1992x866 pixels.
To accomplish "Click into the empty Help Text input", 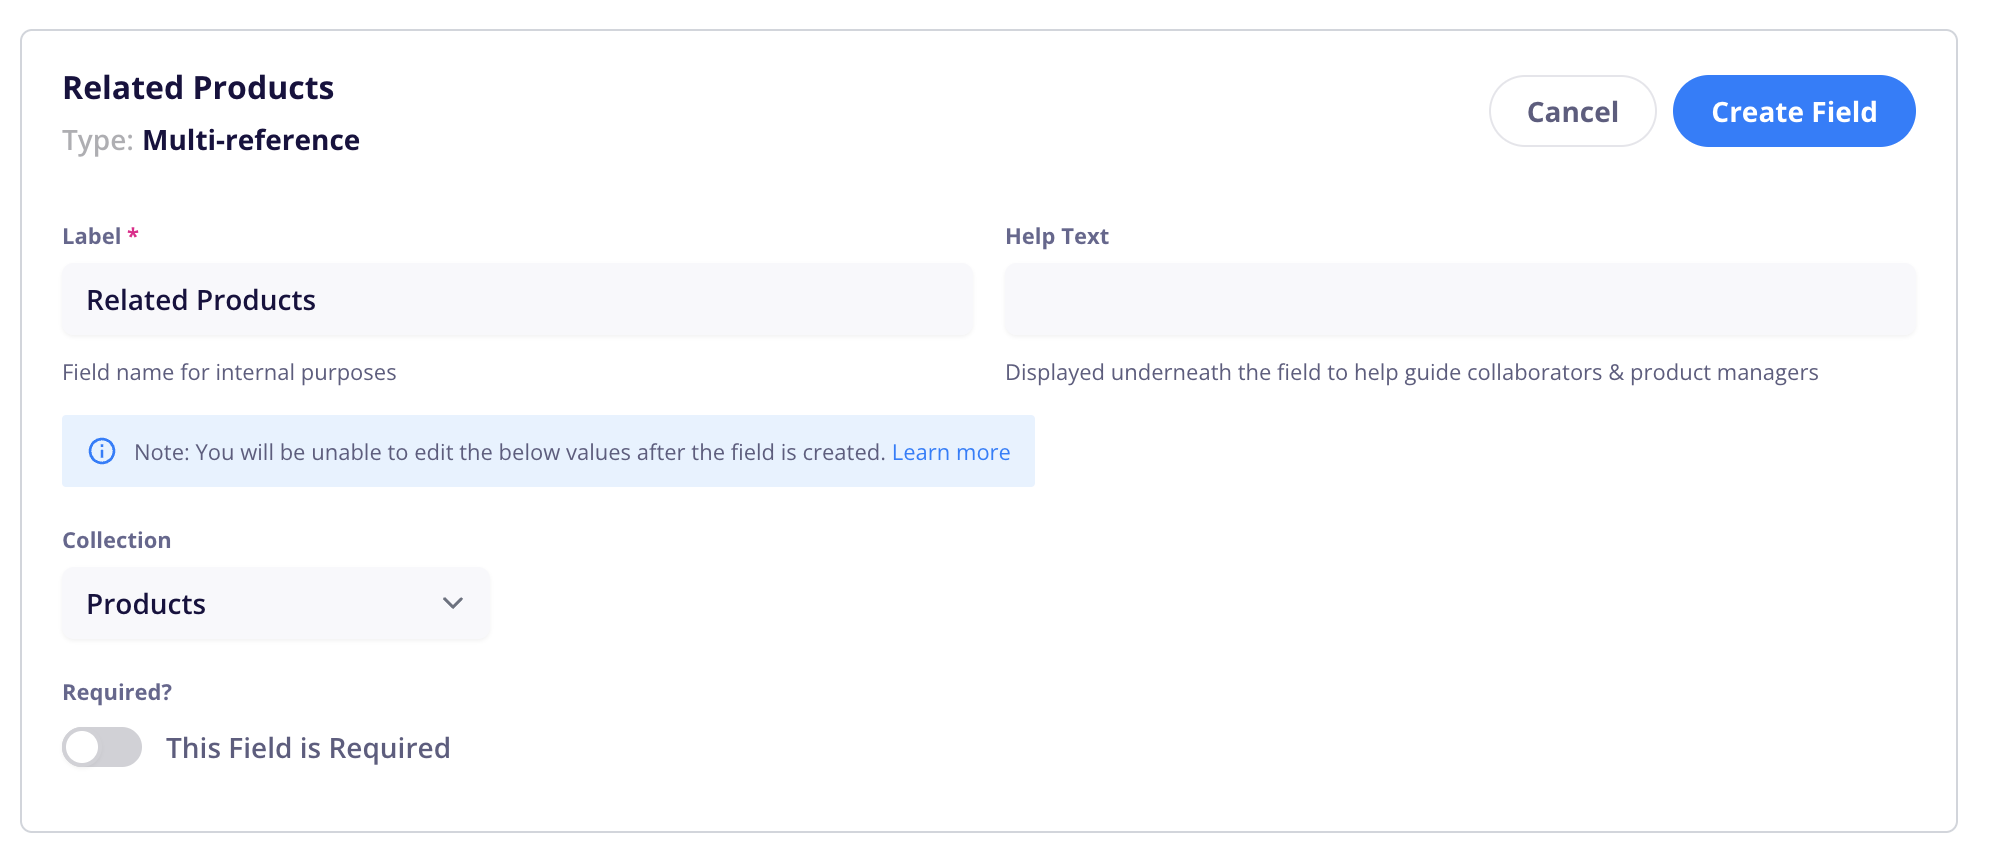I will [1459, 300].
